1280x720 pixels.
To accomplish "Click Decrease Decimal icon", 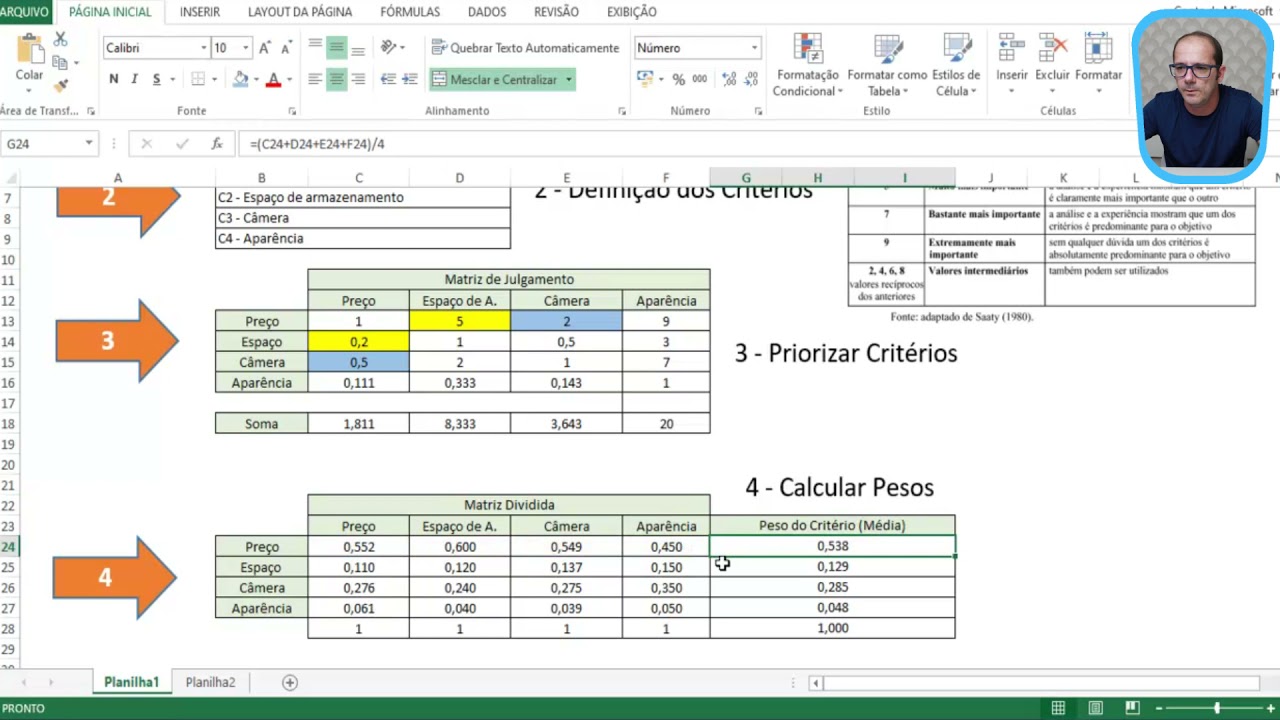I will (x=751, y=79).
